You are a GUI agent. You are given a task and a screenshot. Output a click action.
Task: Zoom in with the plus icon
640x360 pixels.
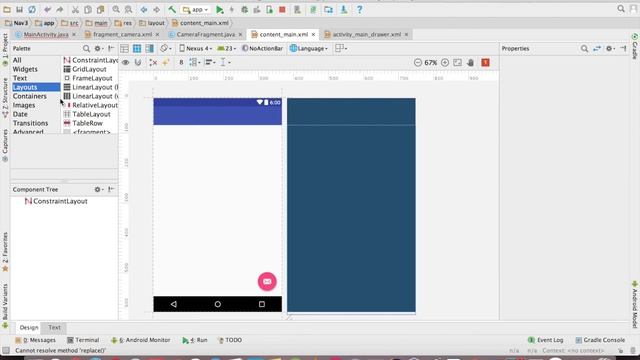pos(445,62)
